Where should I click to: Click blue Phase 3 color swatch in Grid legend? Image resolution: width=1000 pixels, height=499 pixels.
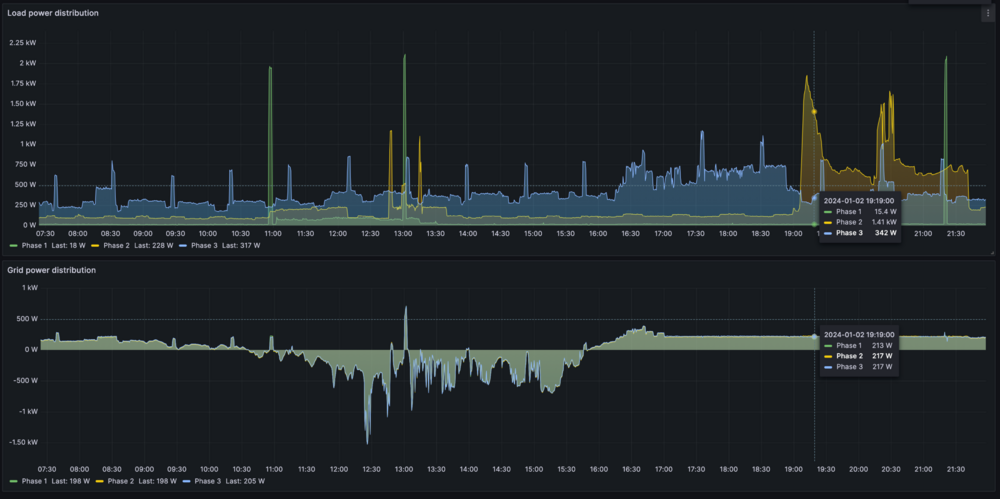pos(186,482)
